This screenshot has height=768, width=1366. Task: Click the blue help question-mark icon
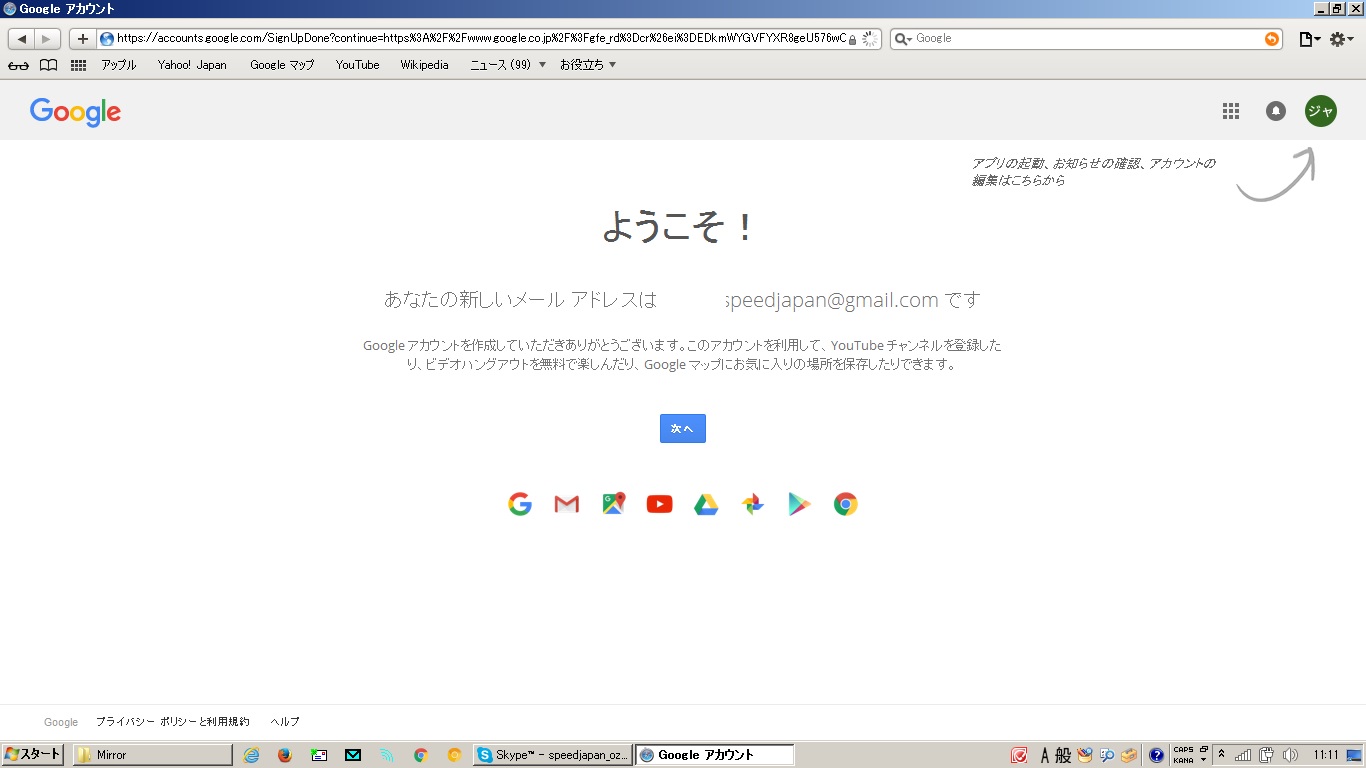point(1157,755)
